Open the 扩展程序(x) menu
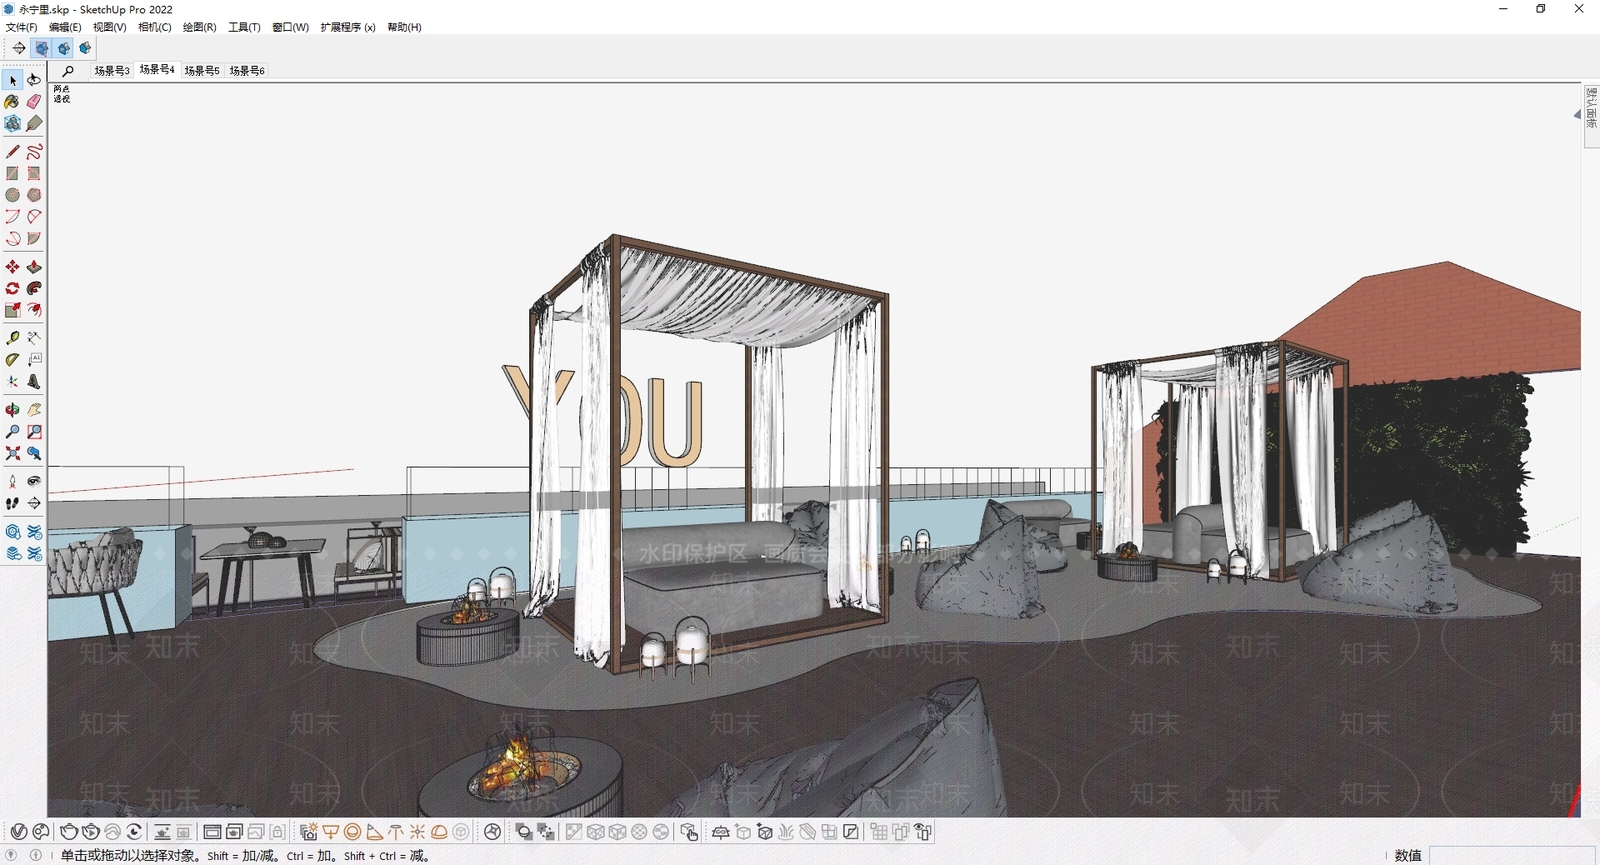This screenshot has height=865, width=1600. [348, 27]
